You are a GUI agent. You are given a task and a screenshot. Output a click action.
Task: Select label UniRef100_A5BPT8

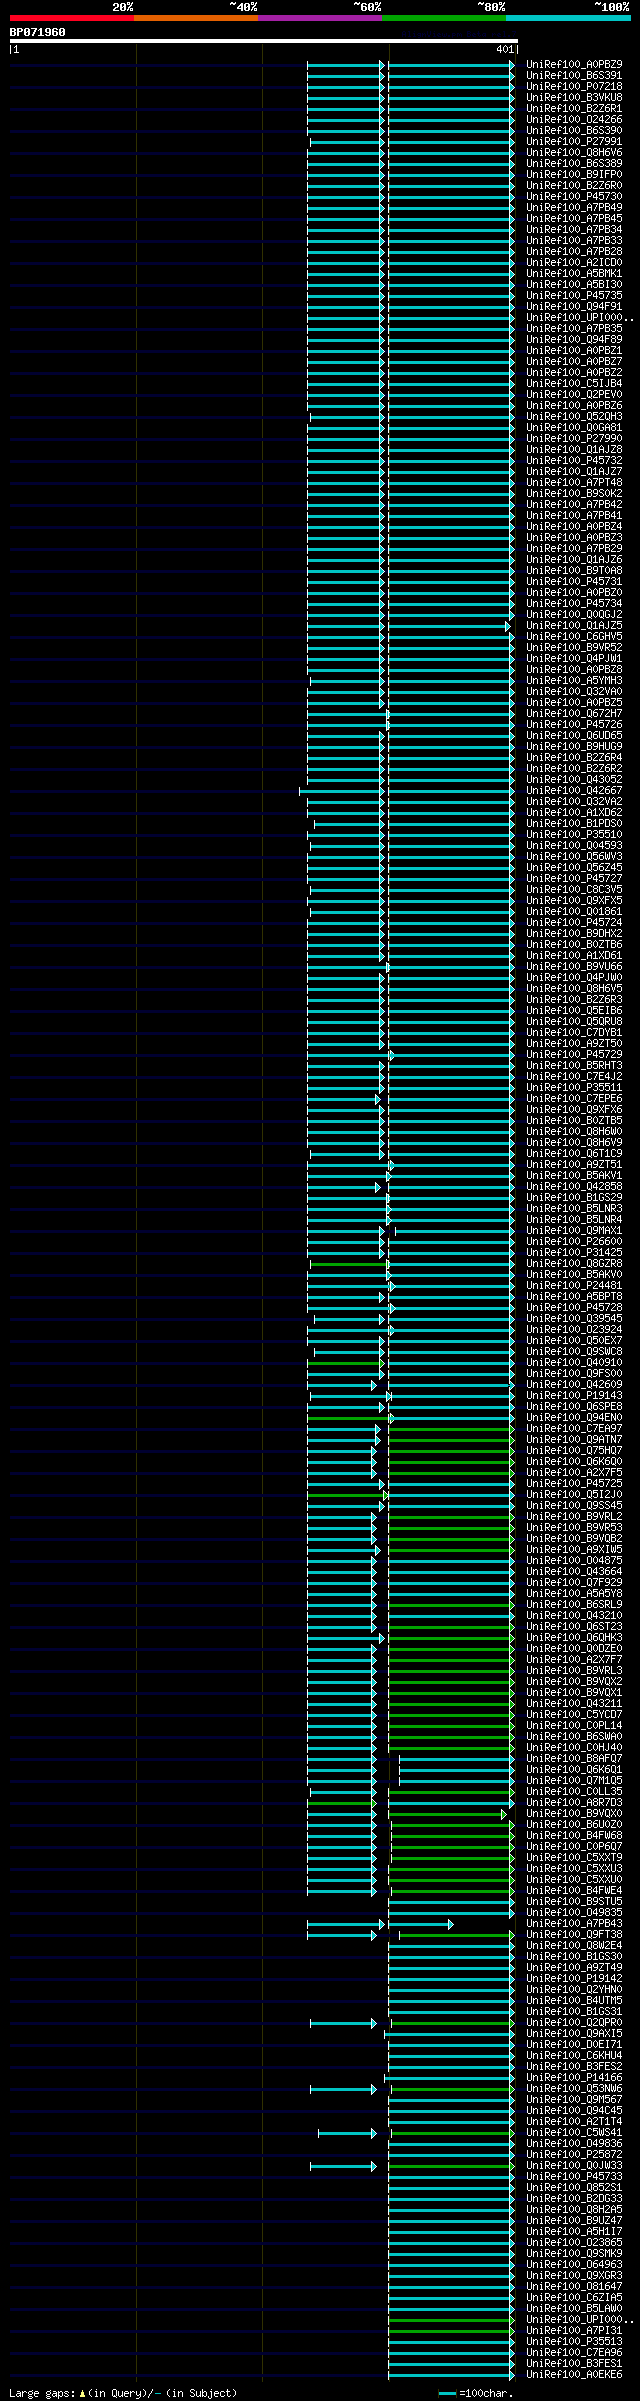point(574,1296)
